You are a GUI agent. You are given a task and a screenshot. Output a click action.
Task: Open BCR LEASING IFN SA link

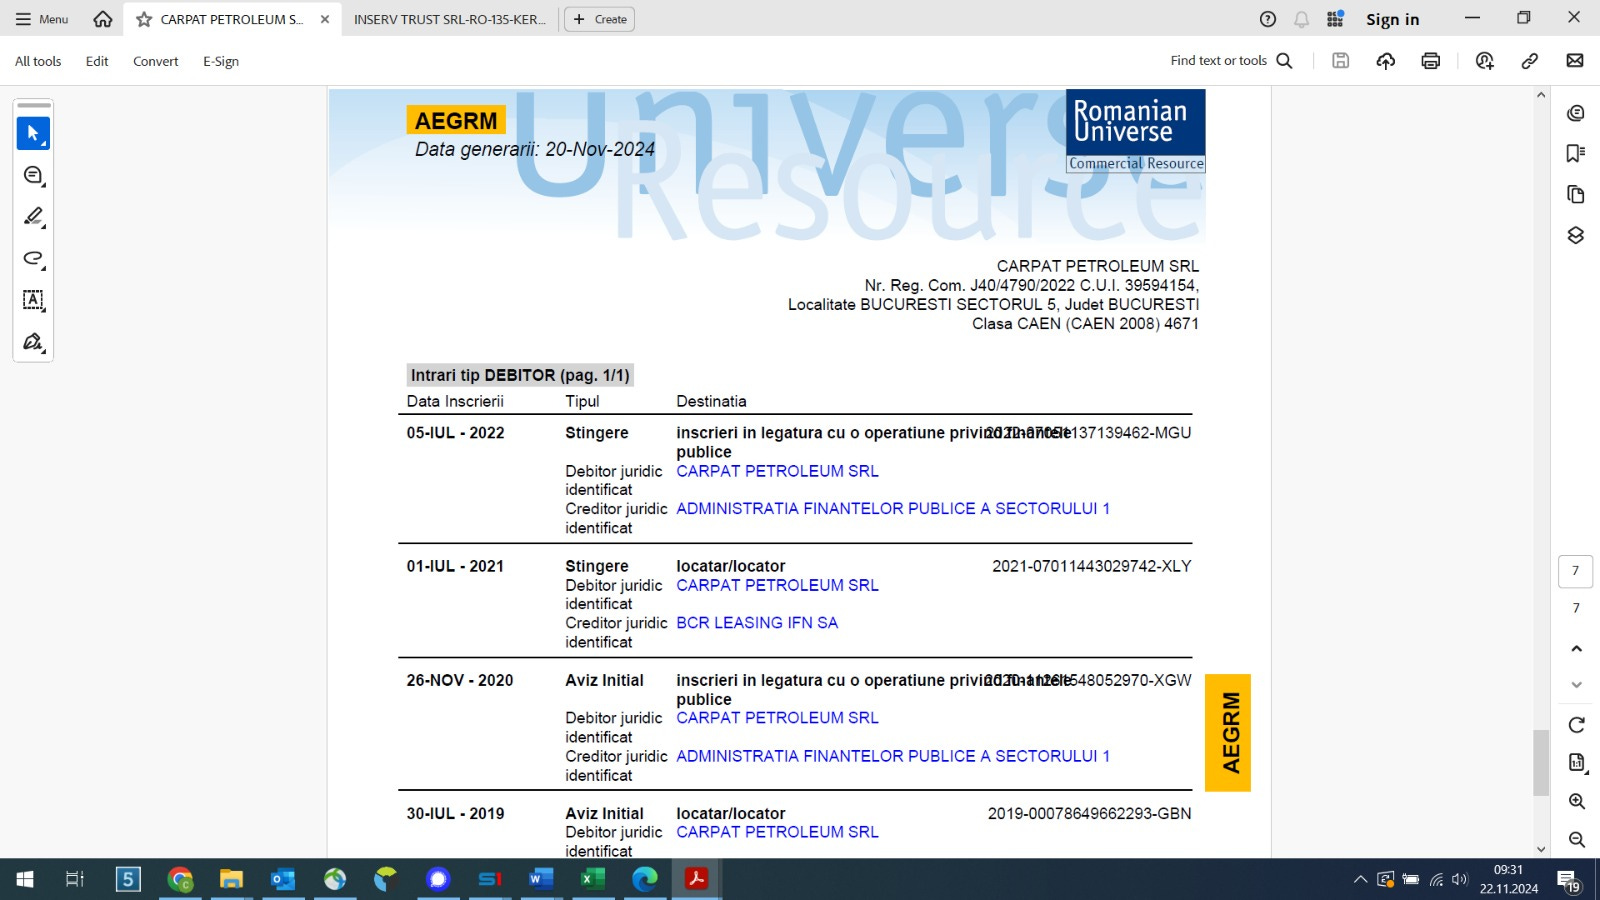click(x=757, y=623)
